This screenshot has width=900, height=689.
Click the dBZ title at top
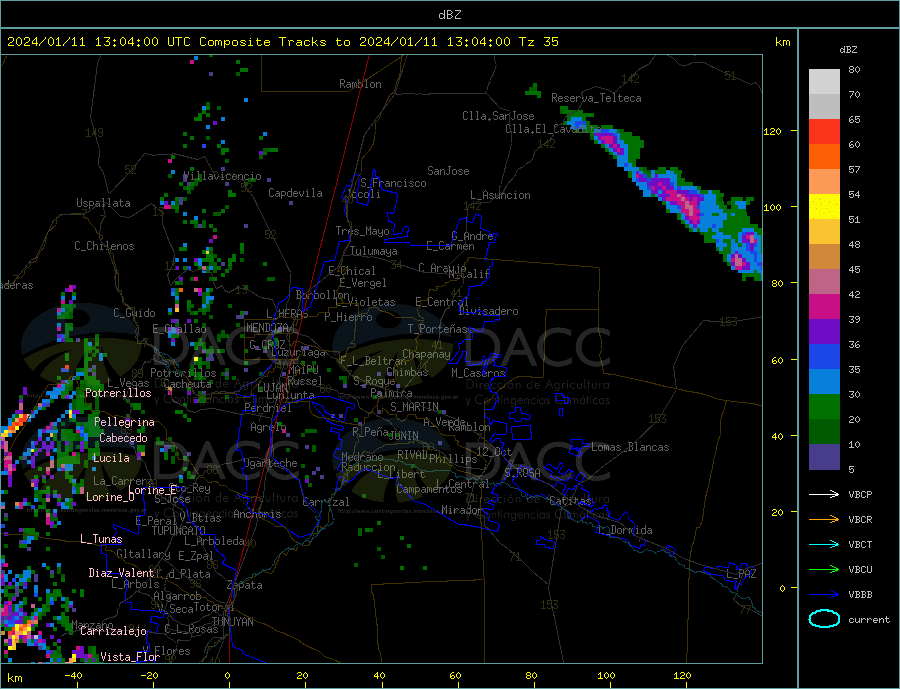(x=449, y=15)
